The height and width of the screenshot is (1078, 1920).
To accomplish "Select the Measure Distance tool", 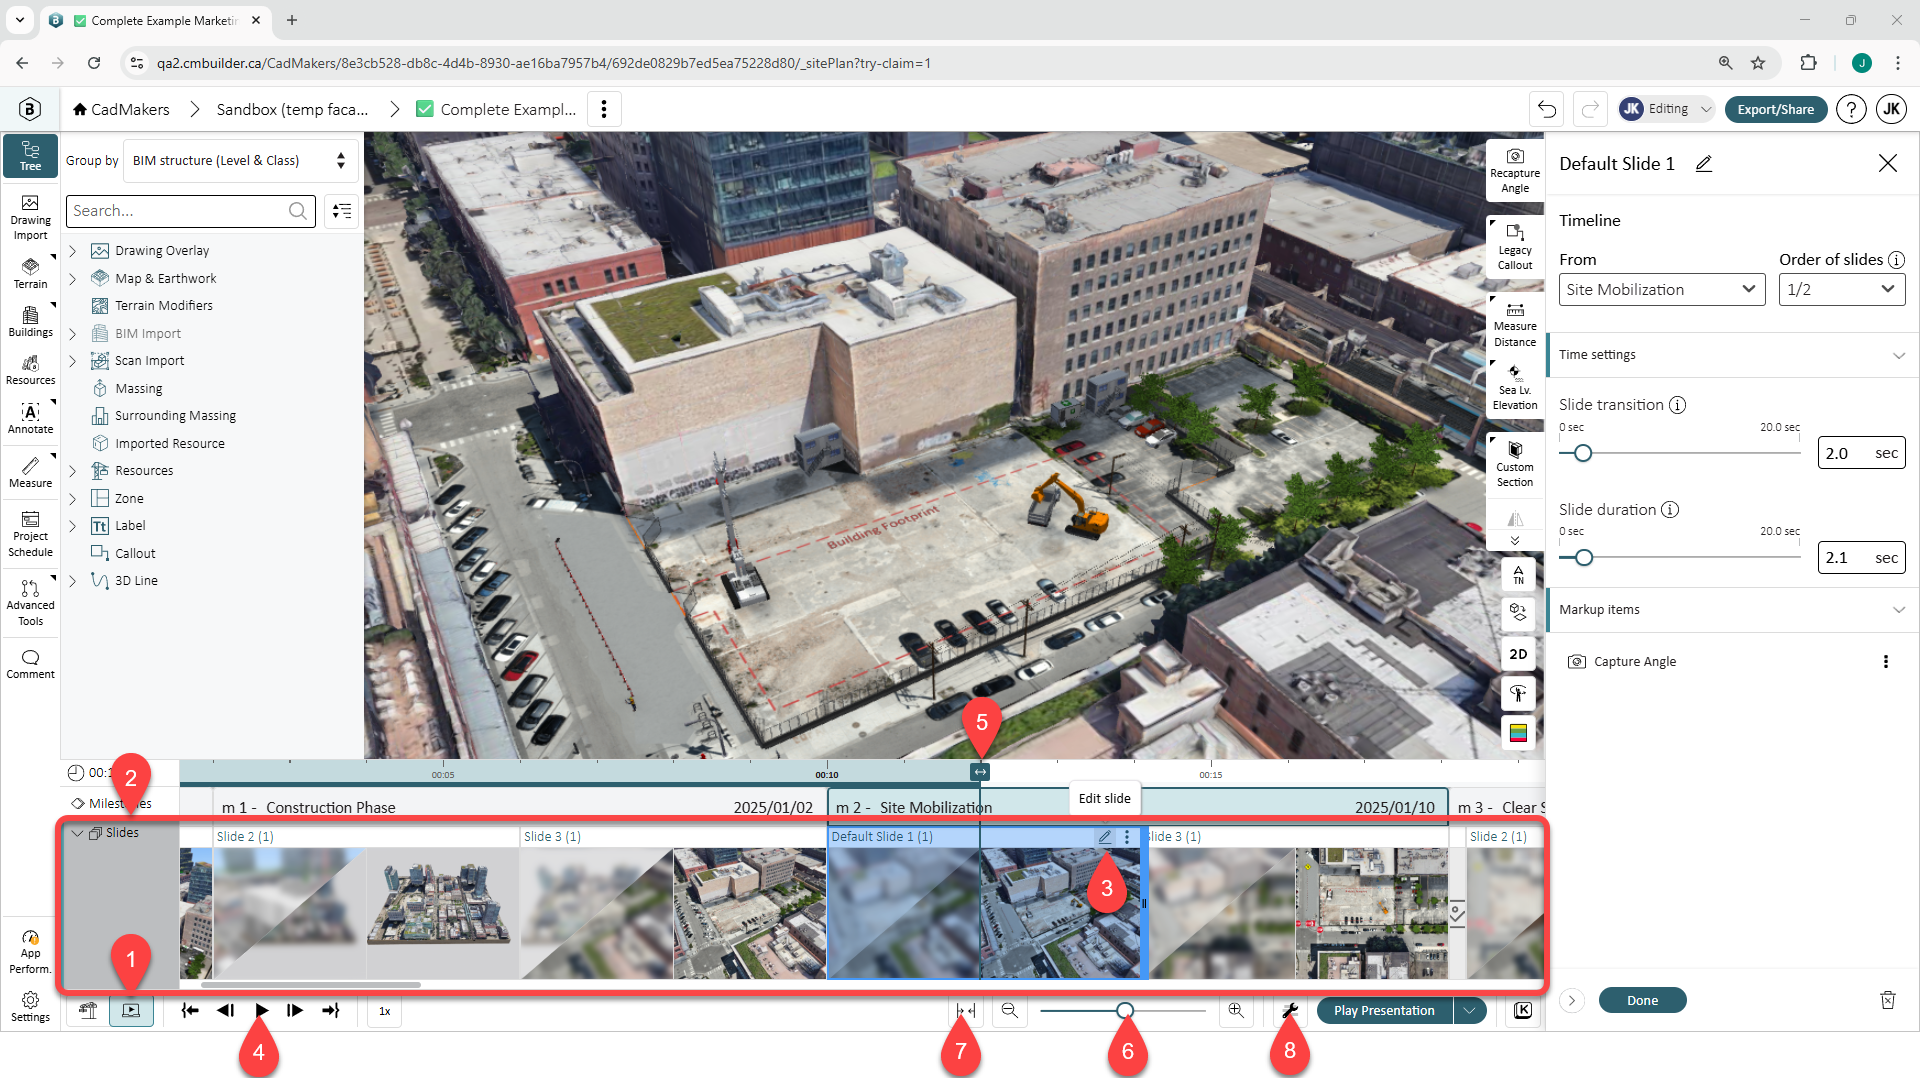I will click(x=1515, y=324).
